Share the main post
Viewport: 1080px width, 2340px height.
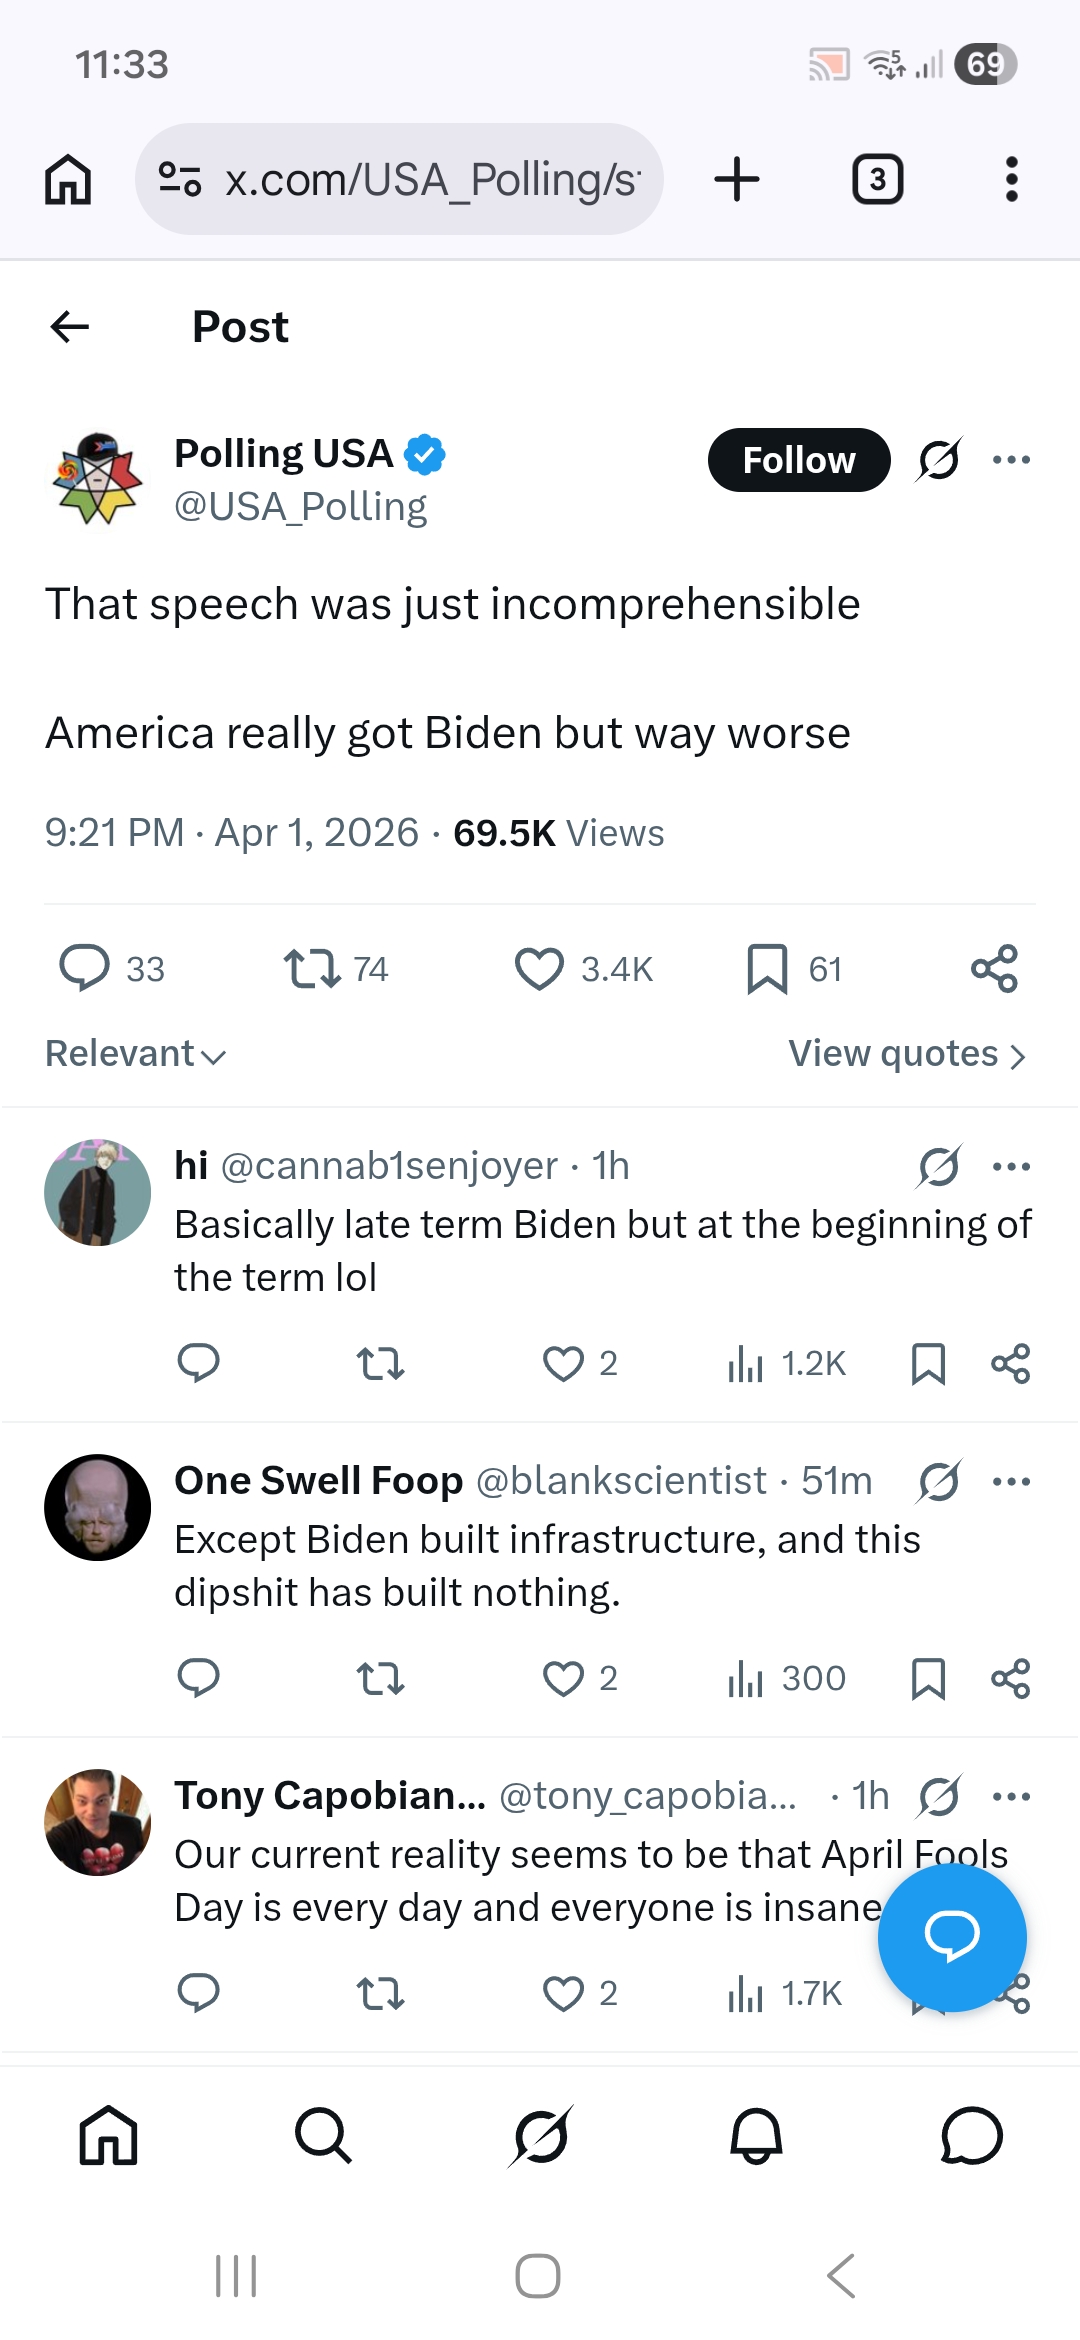994,967
